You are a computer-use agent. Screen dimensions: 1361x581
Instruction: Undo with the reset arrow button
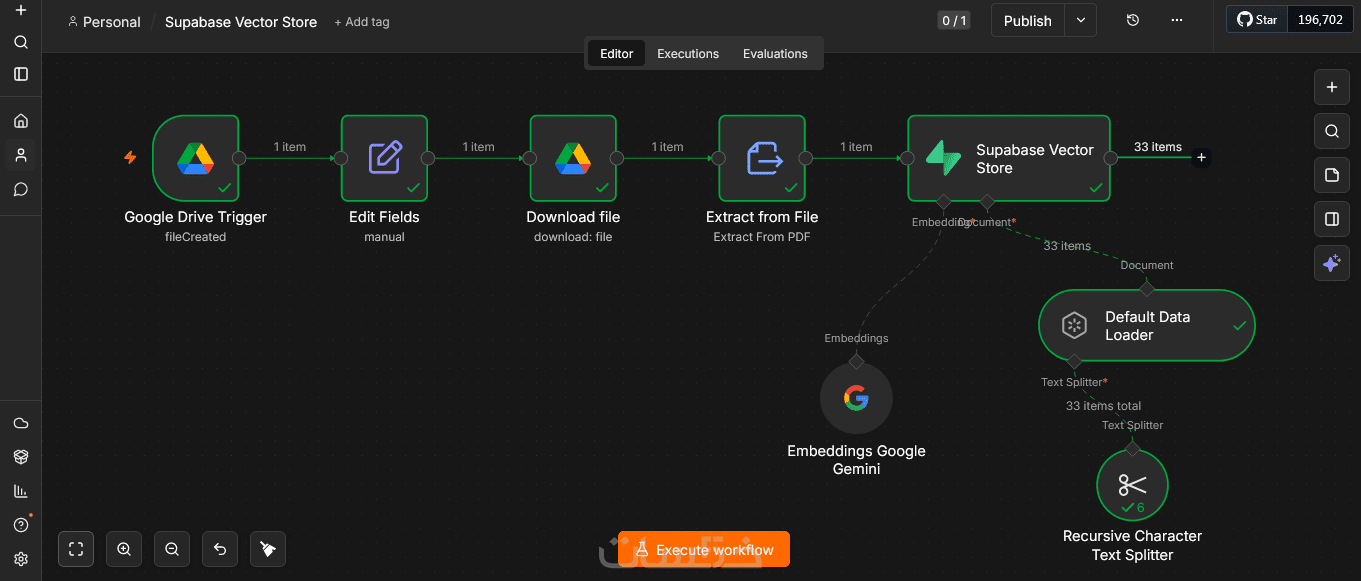220,549
